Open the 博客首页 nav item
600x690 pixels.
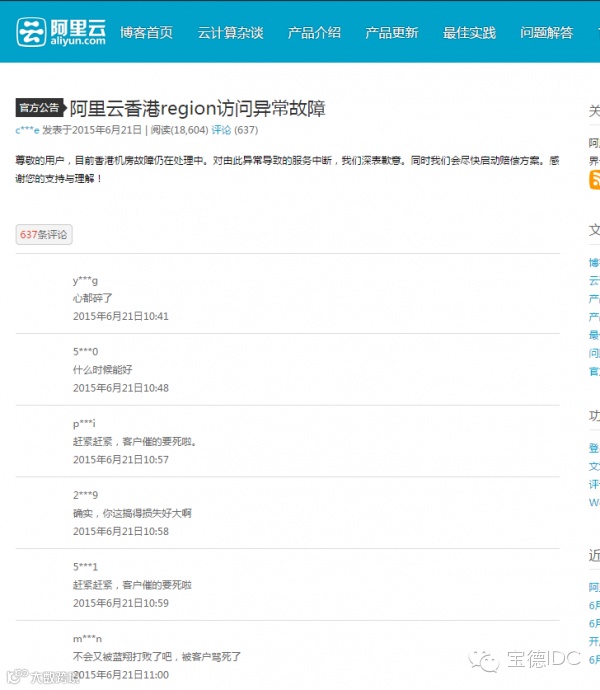pyautogui.click(x=146, y=33)
